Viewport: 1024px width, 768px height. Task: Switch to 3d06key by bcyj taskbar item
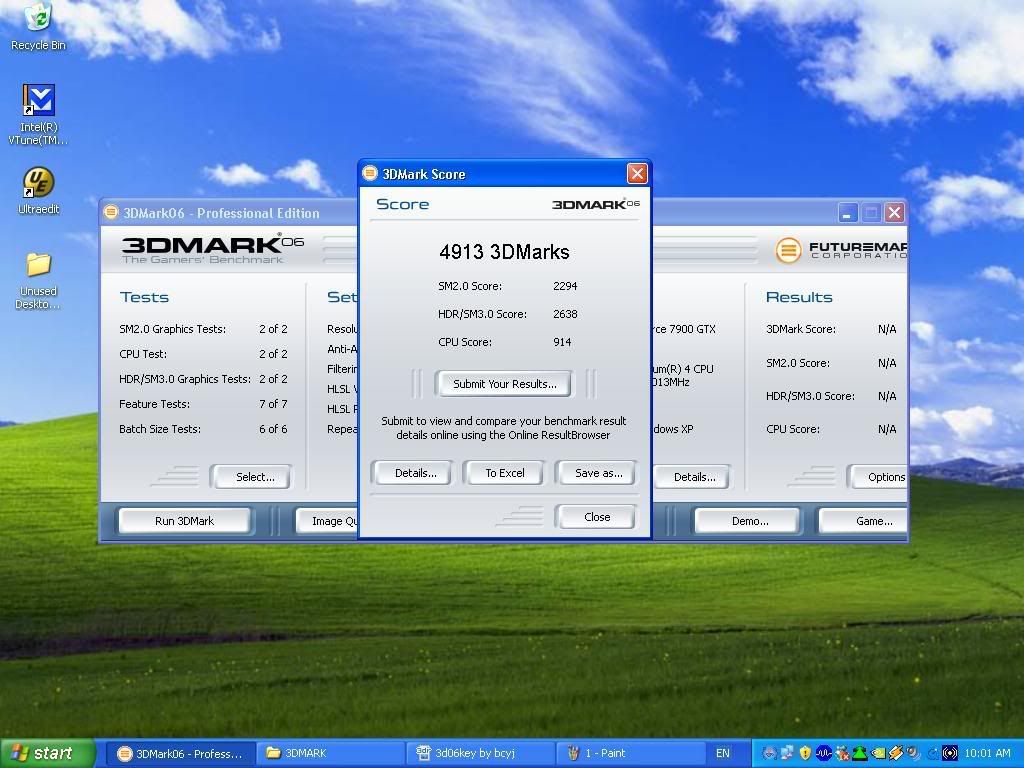coord(480,753)
